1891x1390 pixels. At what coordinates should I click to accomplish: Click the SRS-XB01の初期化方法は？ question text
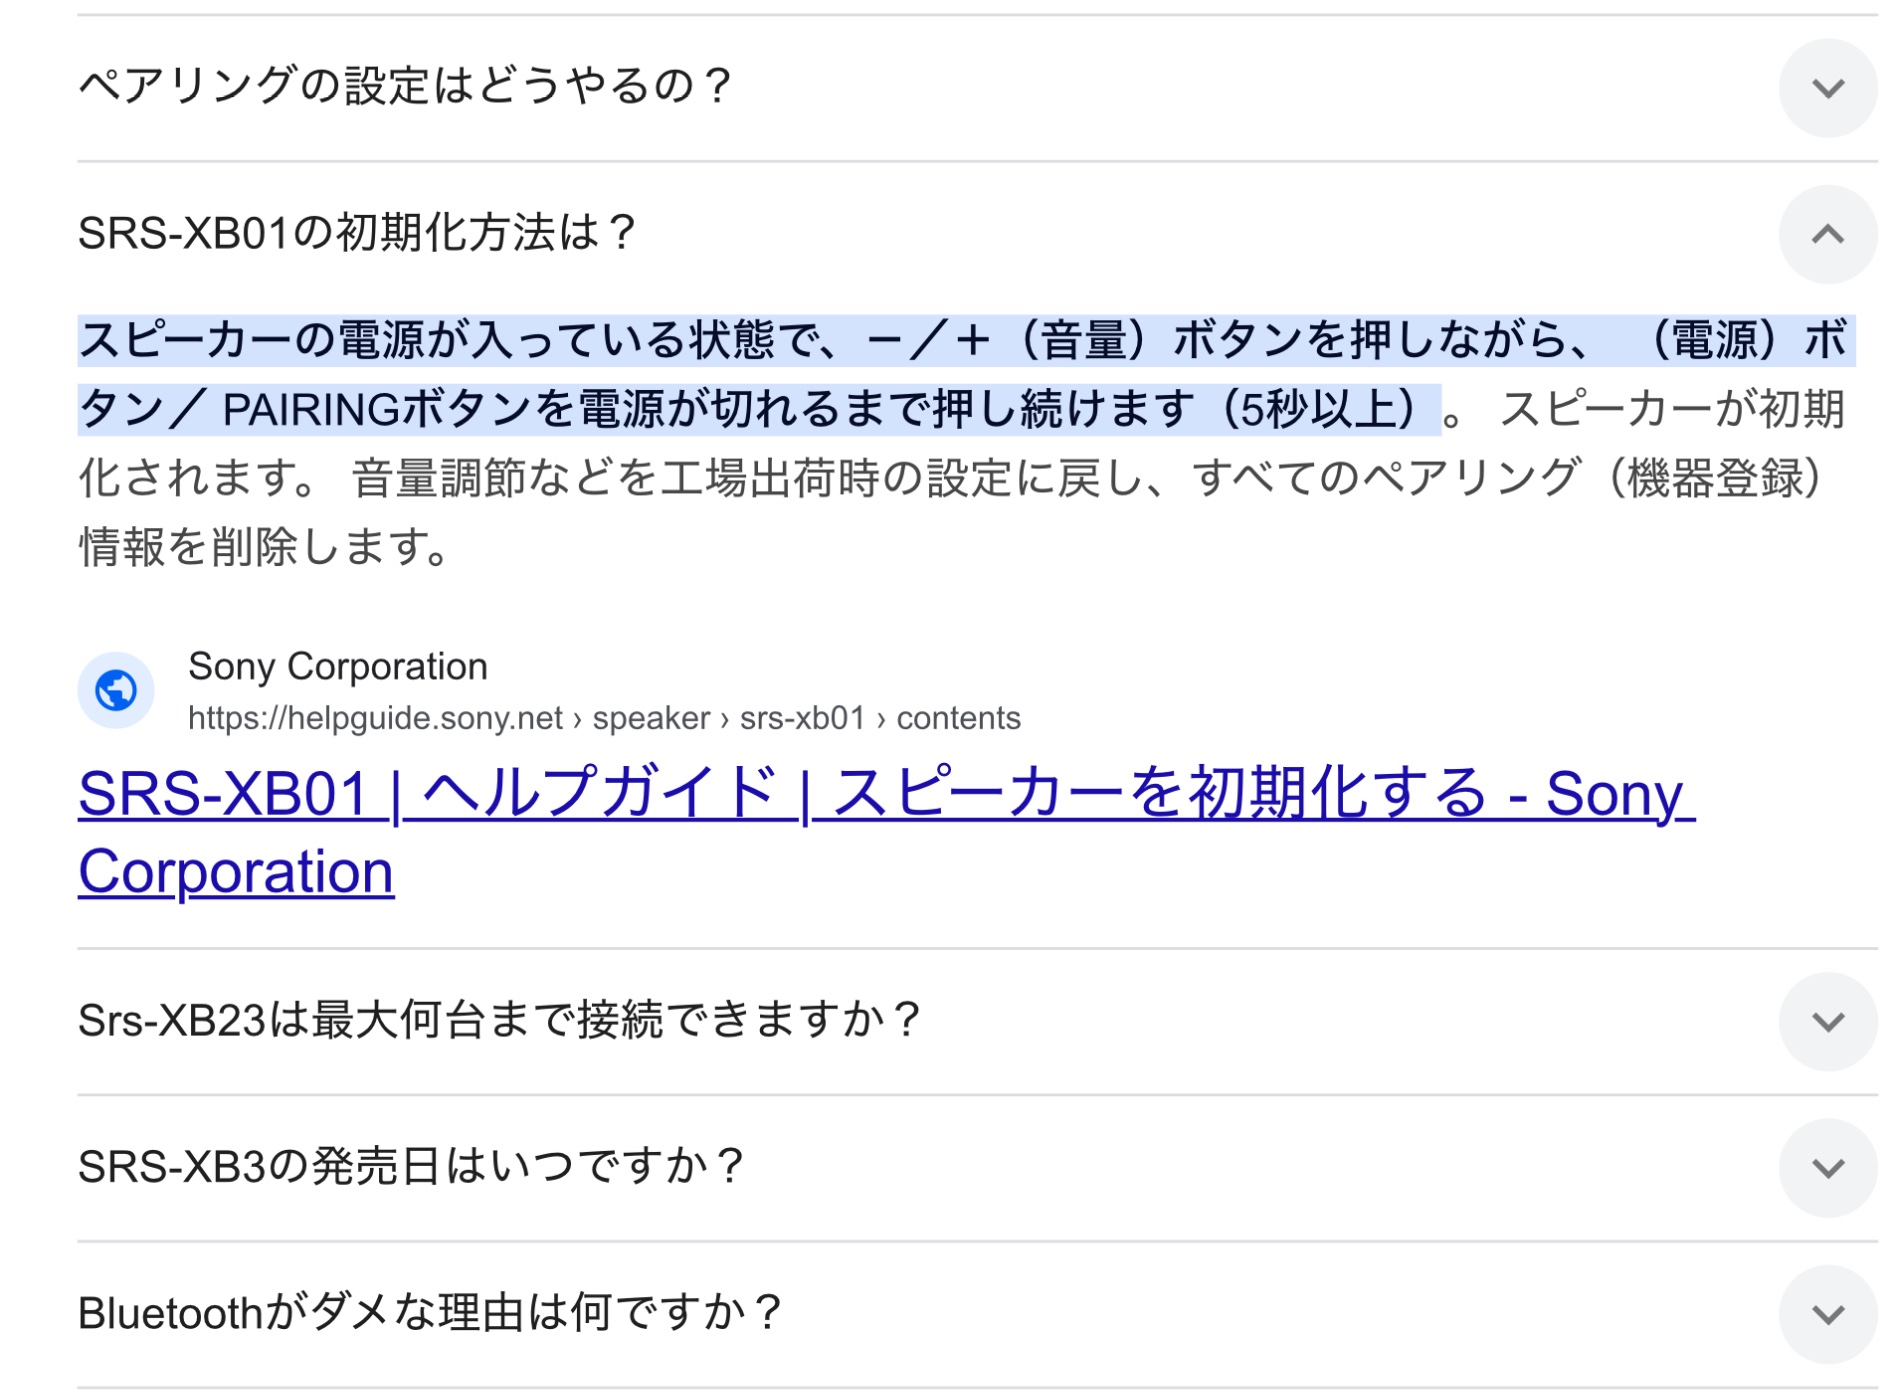pyautogui.click(x=357, y=233)
